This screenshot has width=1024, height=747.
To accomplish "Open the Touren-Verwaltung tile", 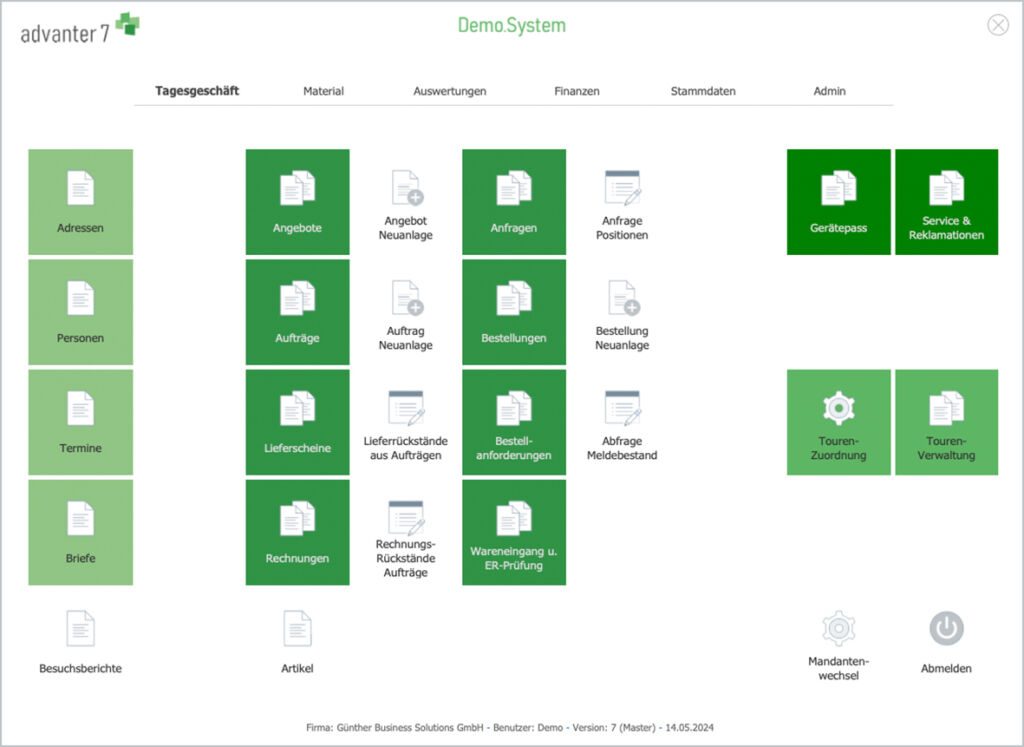I will point(946,422).
